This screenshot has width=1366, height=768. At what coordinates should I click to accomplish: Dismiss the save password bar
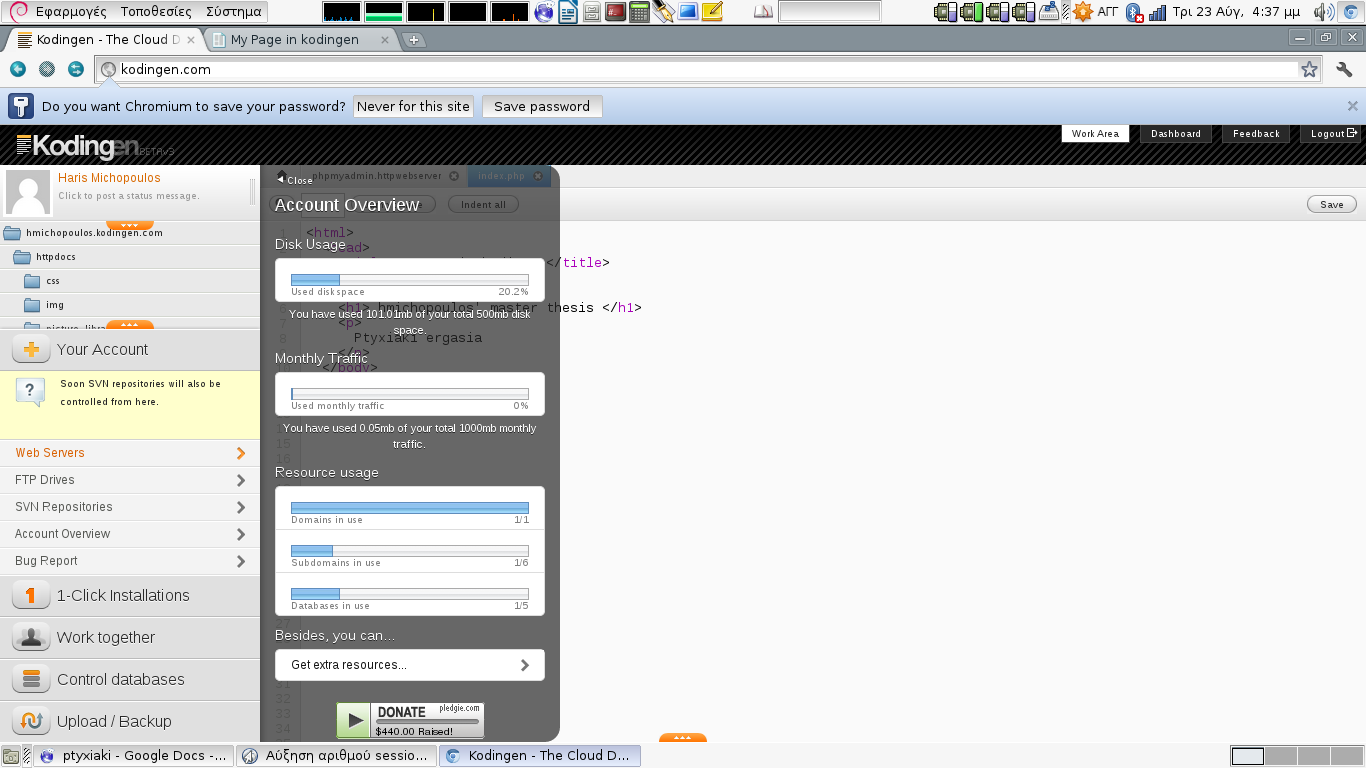[1352, 106]
